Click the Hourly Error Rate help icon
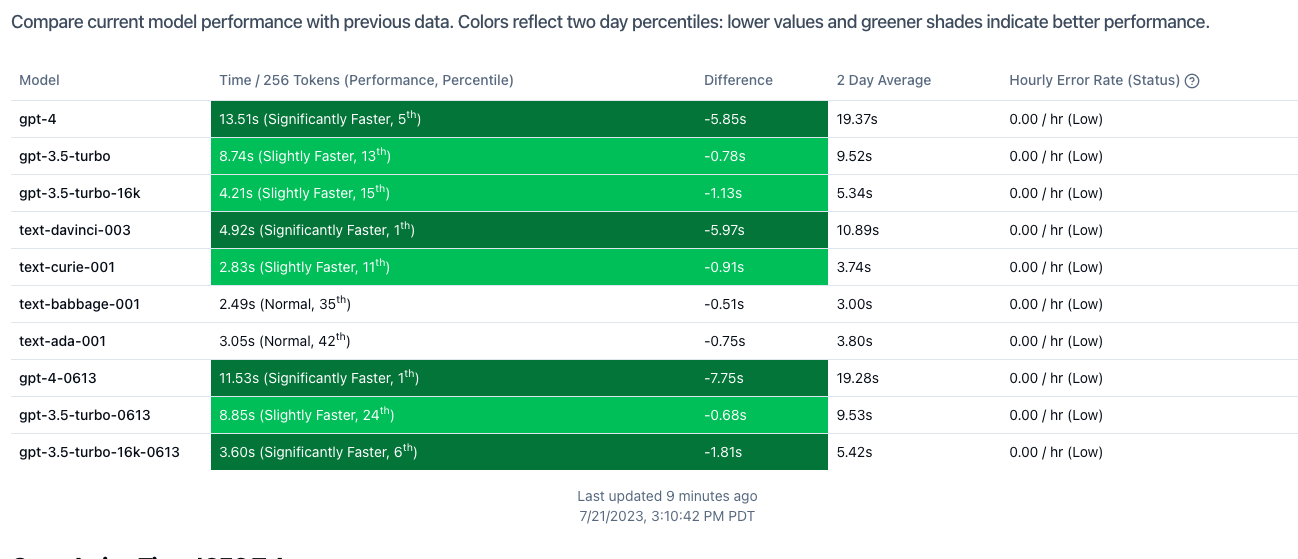Viewport: 1298px width, 559px height. point(1191,81)
